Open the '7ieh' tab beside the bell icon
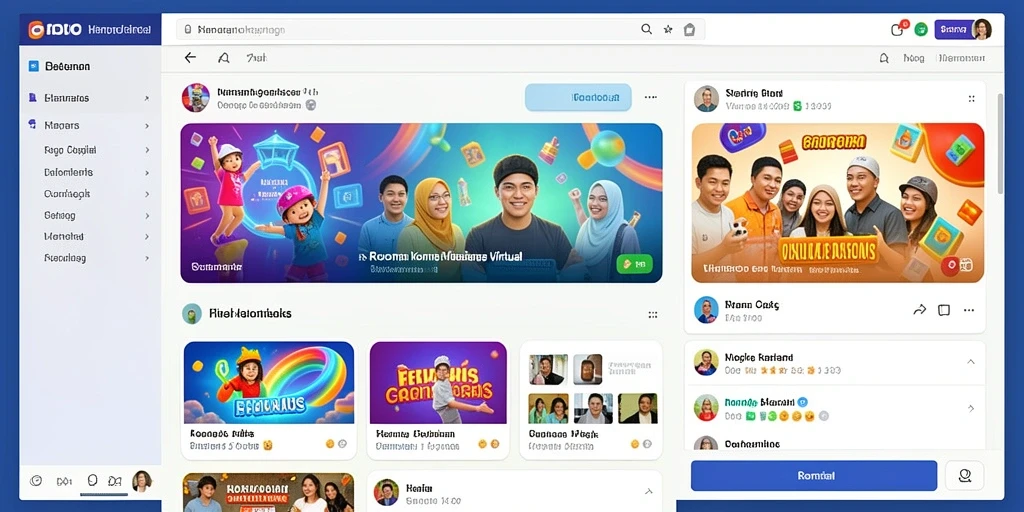Image resolution: width=1024 pixels, height=512 pixels. (x=257, y=58)
